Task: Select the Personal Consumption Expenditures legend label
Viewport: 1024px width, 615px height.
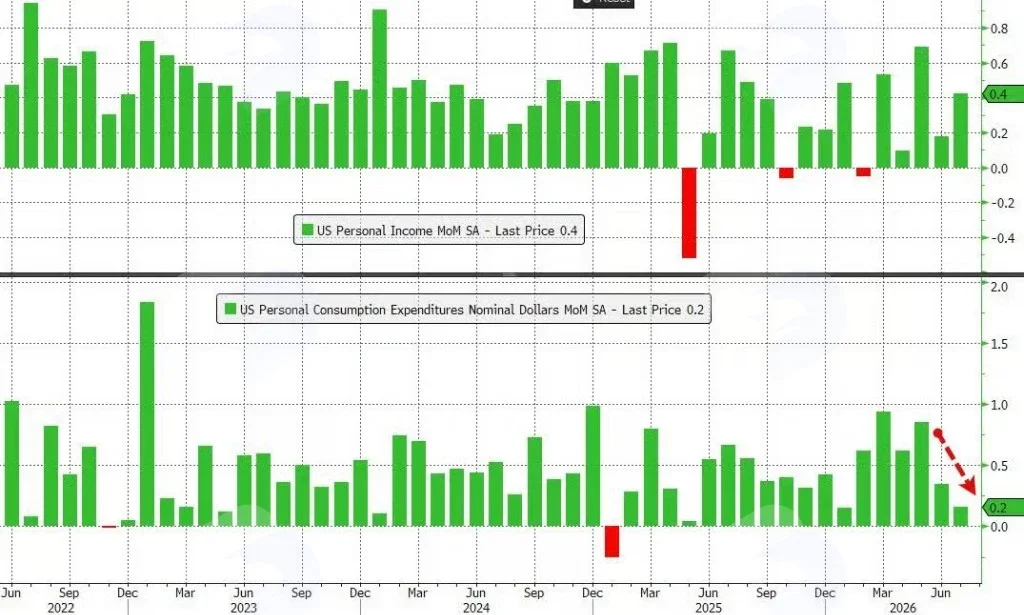Action: (x=472, y=309)
